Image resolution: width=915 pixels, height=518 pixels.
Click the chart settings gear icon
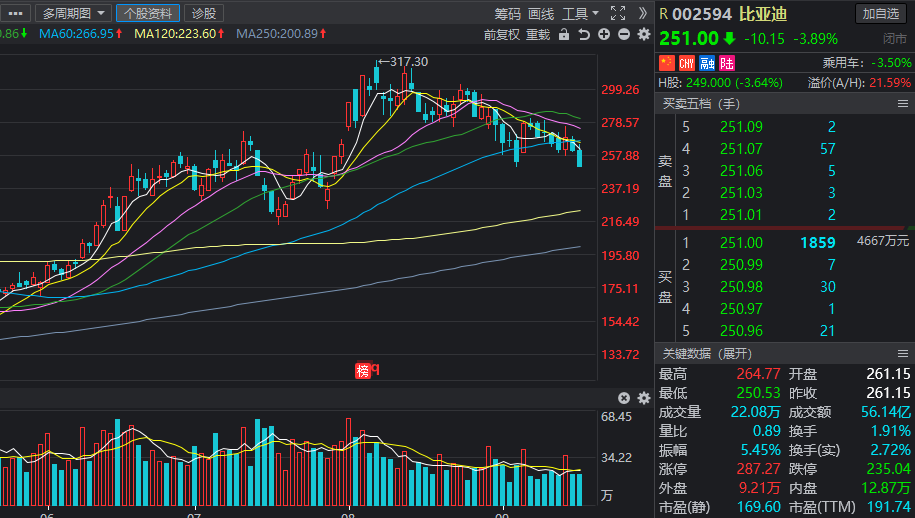(643, 34)
